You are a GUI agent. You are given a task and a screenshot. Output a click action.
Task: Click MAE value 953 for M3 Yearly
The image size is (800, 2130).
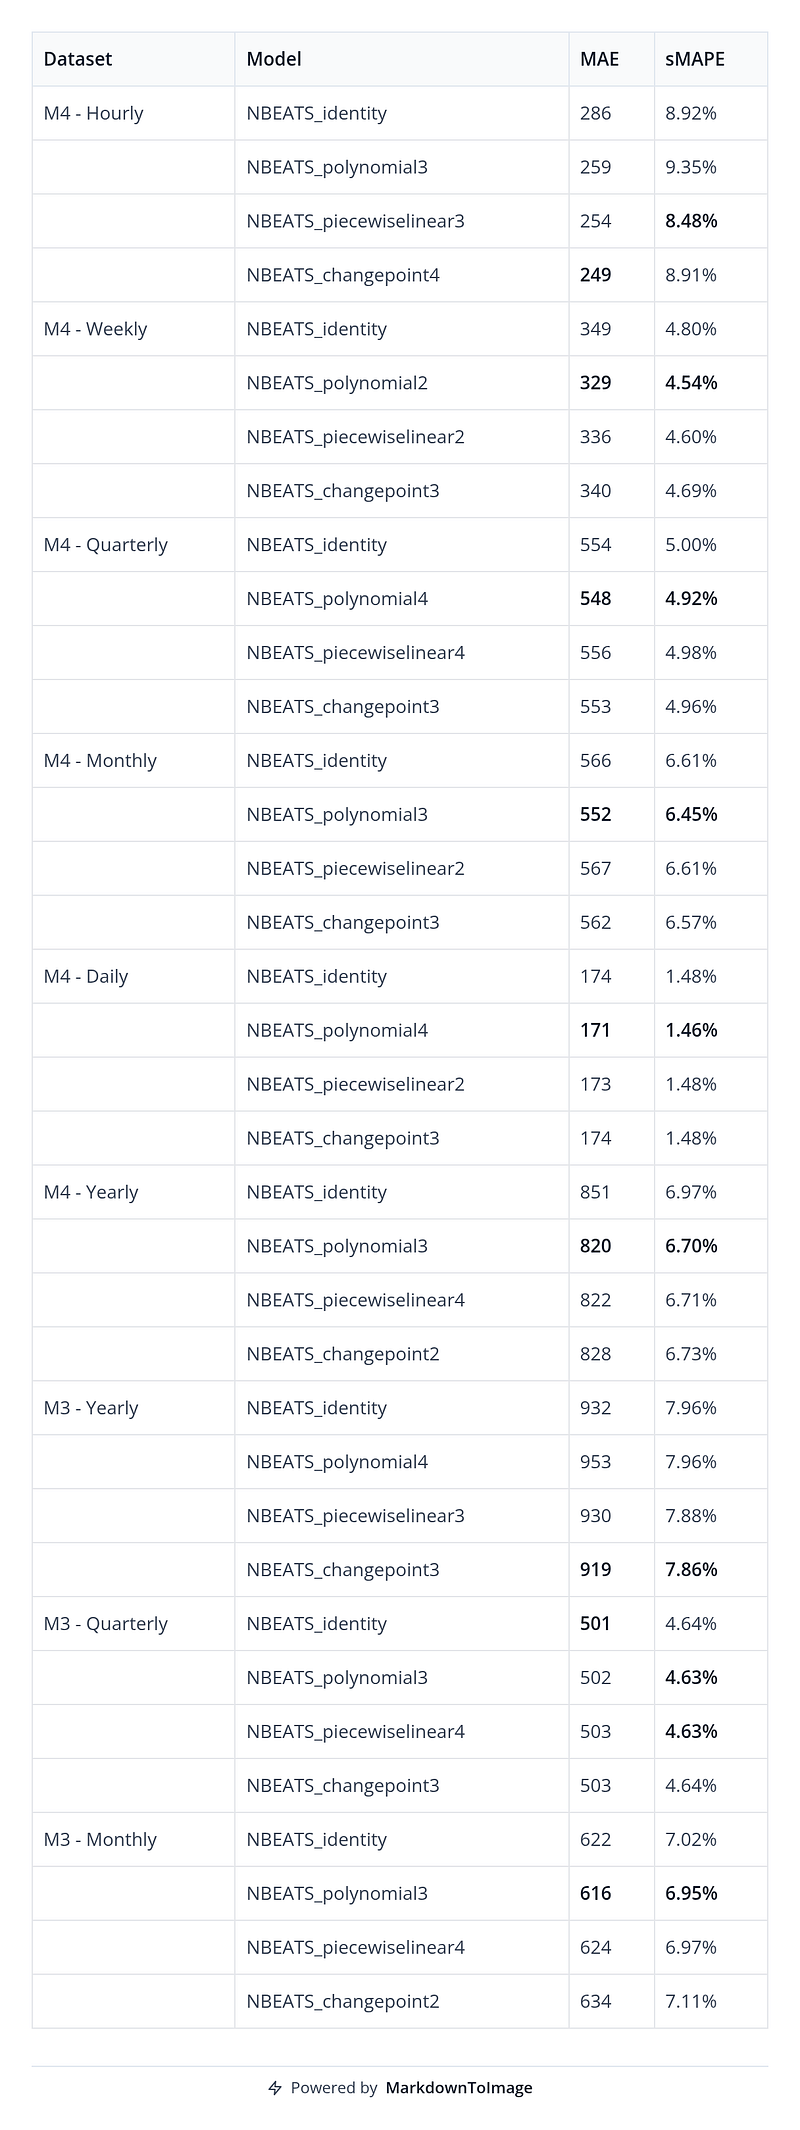(x=596, y=1462)
